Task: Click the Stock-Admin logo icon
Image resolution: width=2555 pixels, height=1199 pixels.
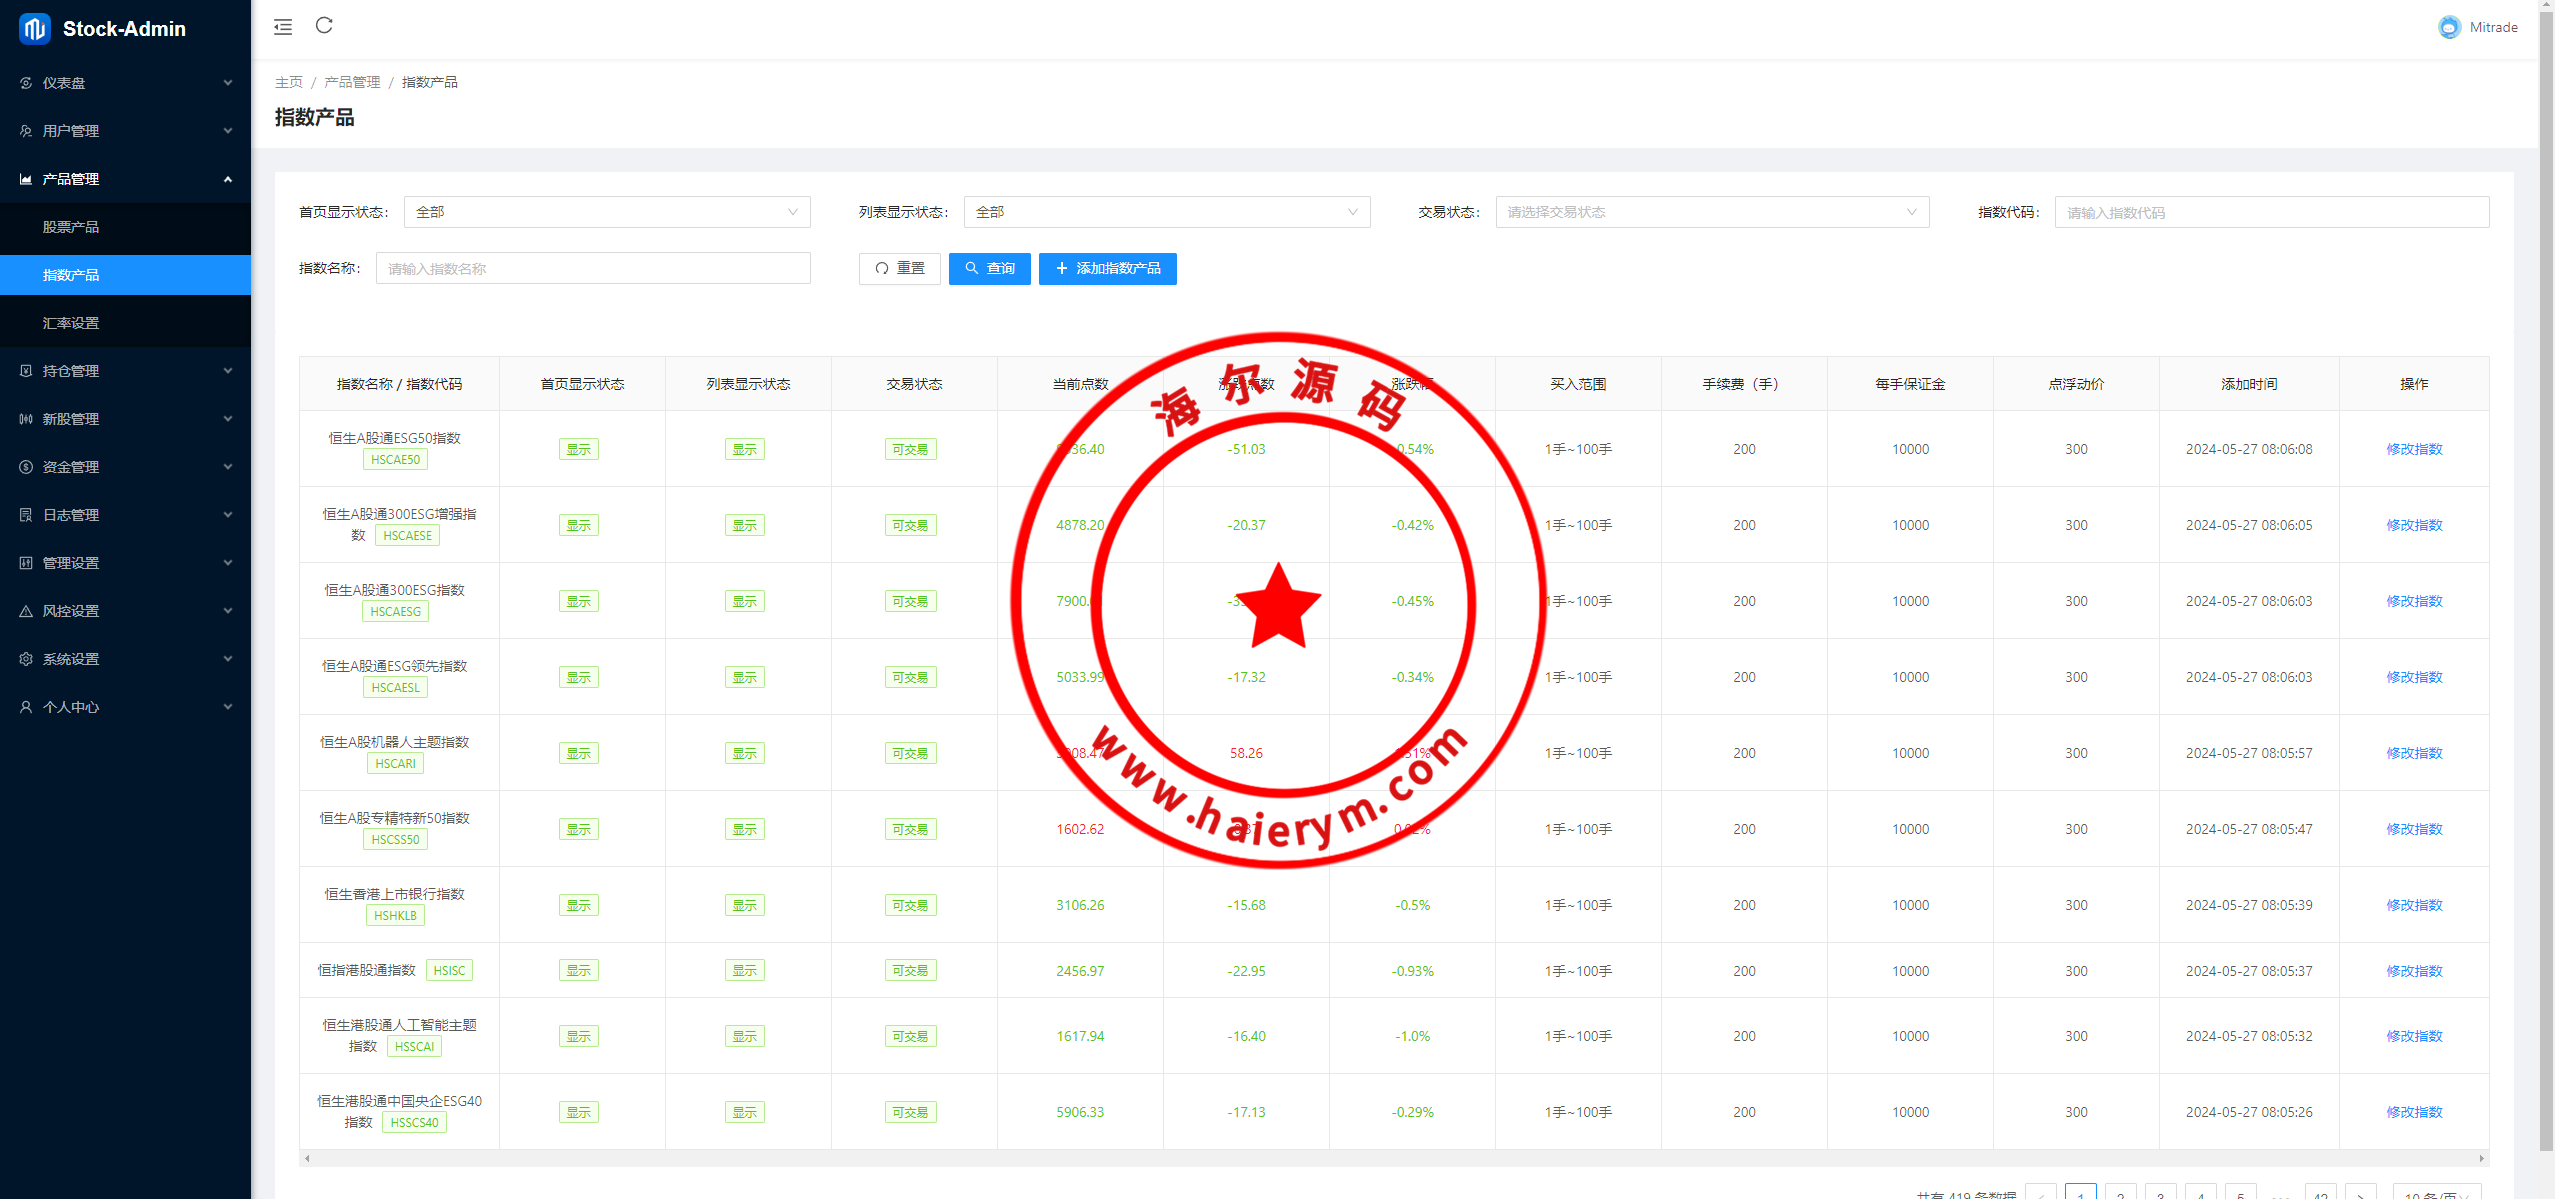Action: tap(34, 29)
